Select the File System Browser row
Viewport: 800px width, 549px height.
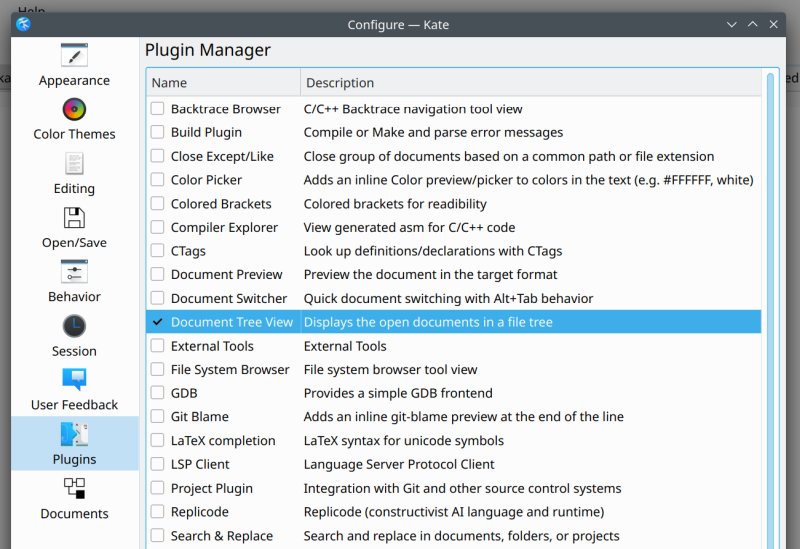(230, 370)
